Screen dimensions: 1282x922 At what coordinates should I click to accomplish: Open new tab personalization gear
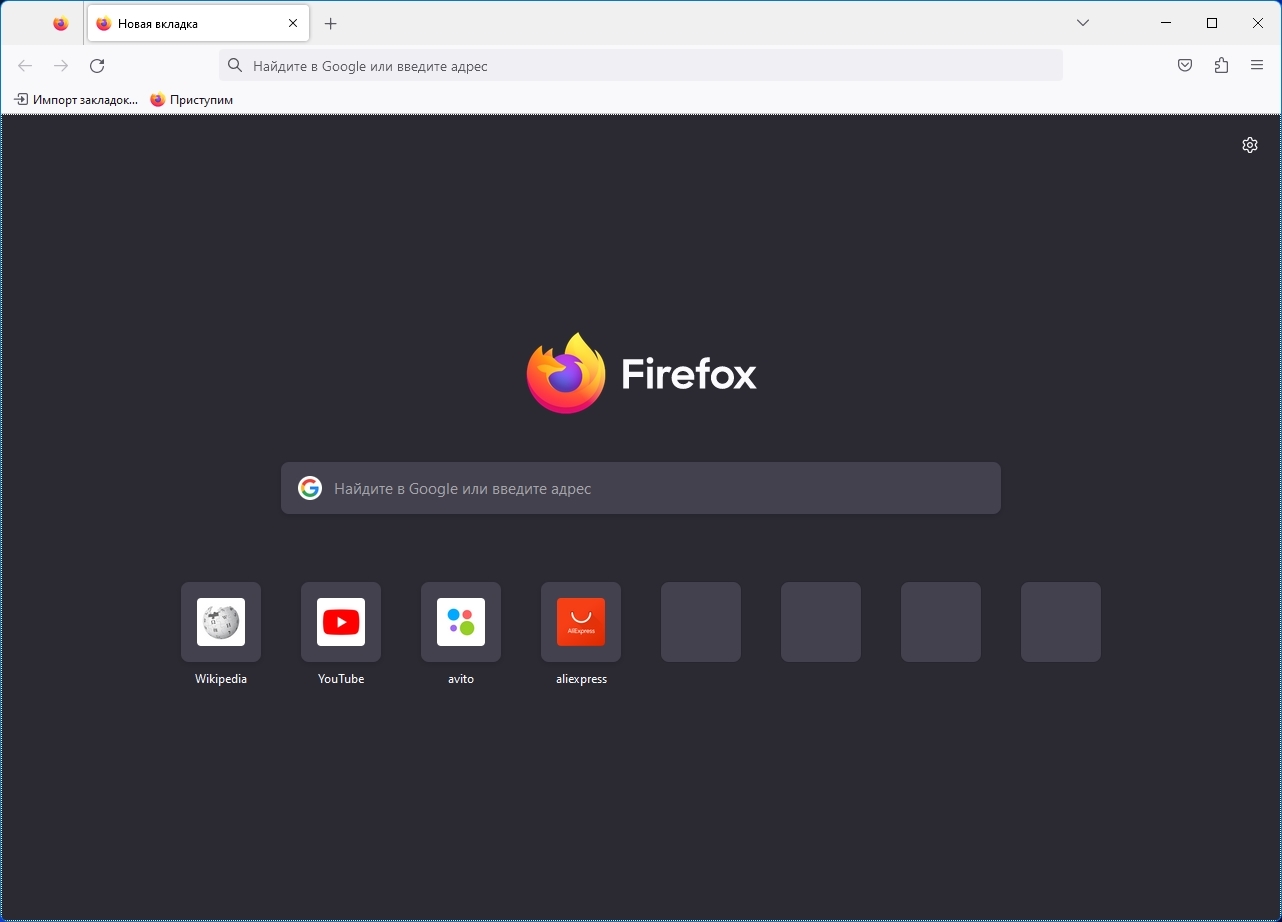(1250, 145)
